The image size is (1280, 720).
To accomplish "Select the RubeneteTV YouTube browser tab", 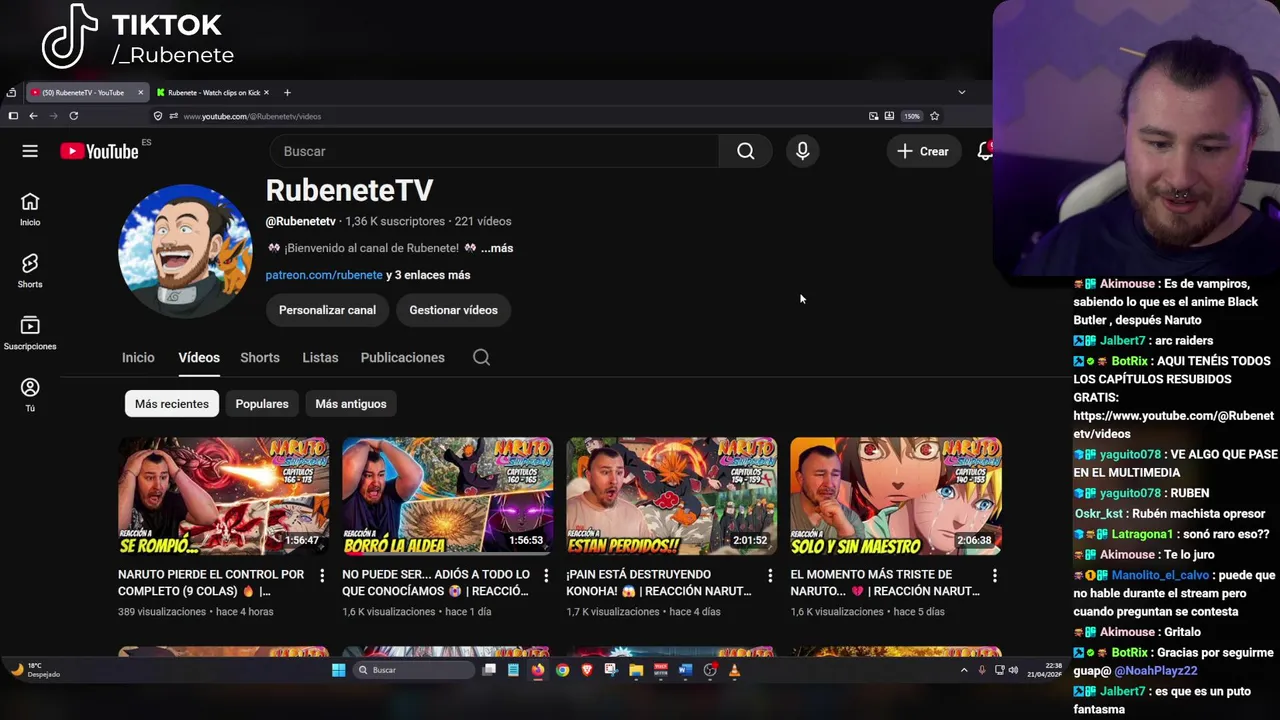I will [x=87, y=93].
